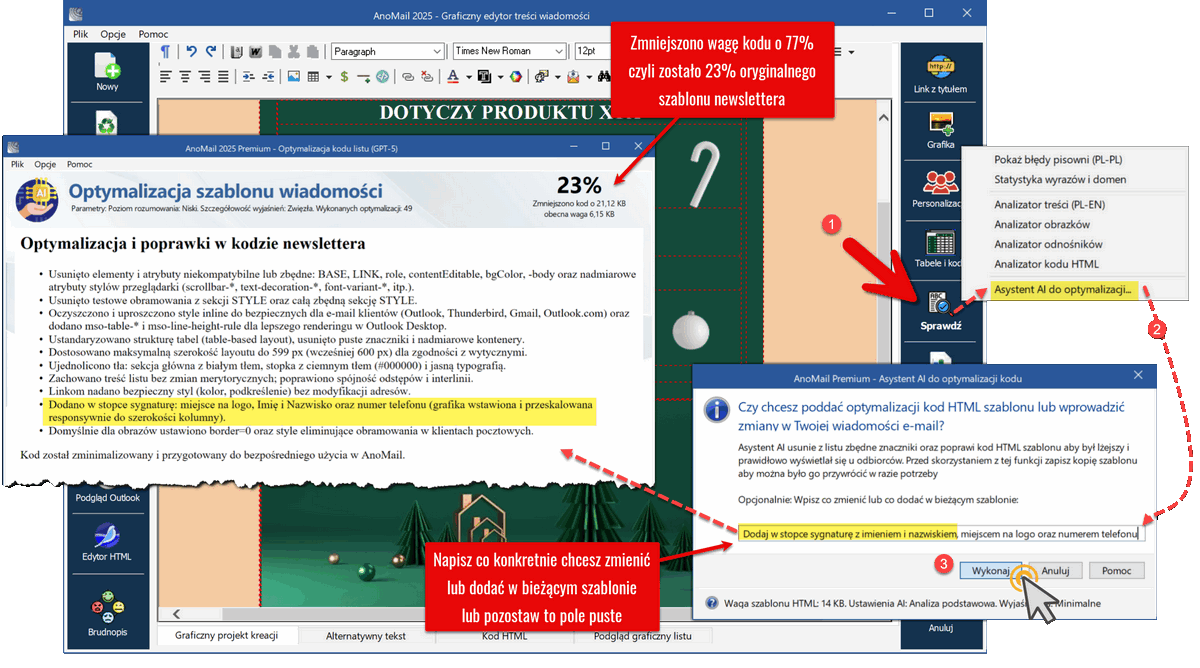Click the font color A icon
This screenshot has height=668, width=1200.
[452, 76]
